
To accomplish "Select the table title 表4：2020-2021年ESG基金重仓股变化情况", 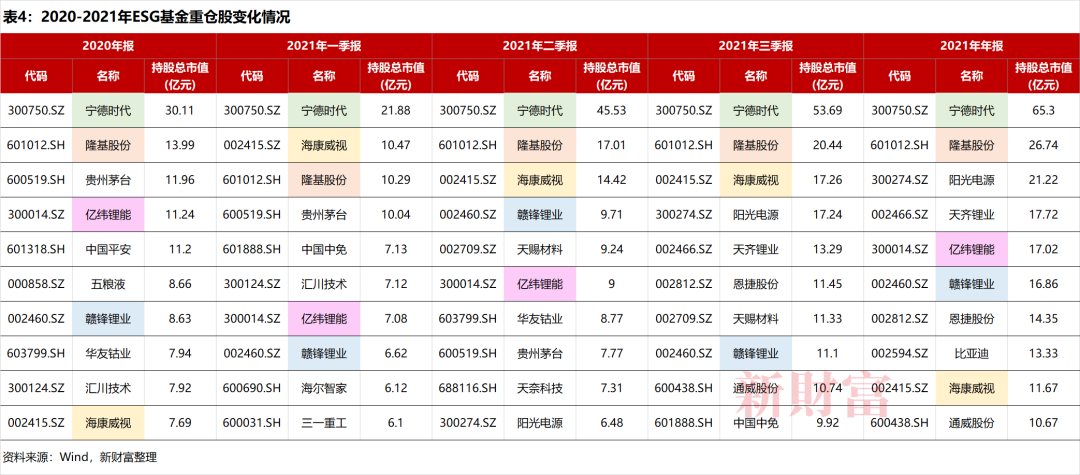I will [x=147, y=17].
